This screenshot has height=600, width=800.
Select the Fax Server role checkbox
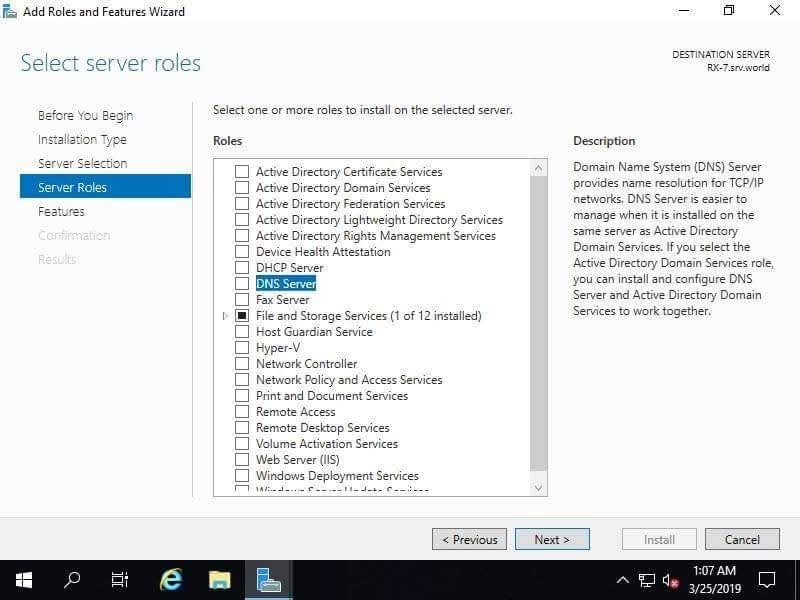tap(242, 299)
